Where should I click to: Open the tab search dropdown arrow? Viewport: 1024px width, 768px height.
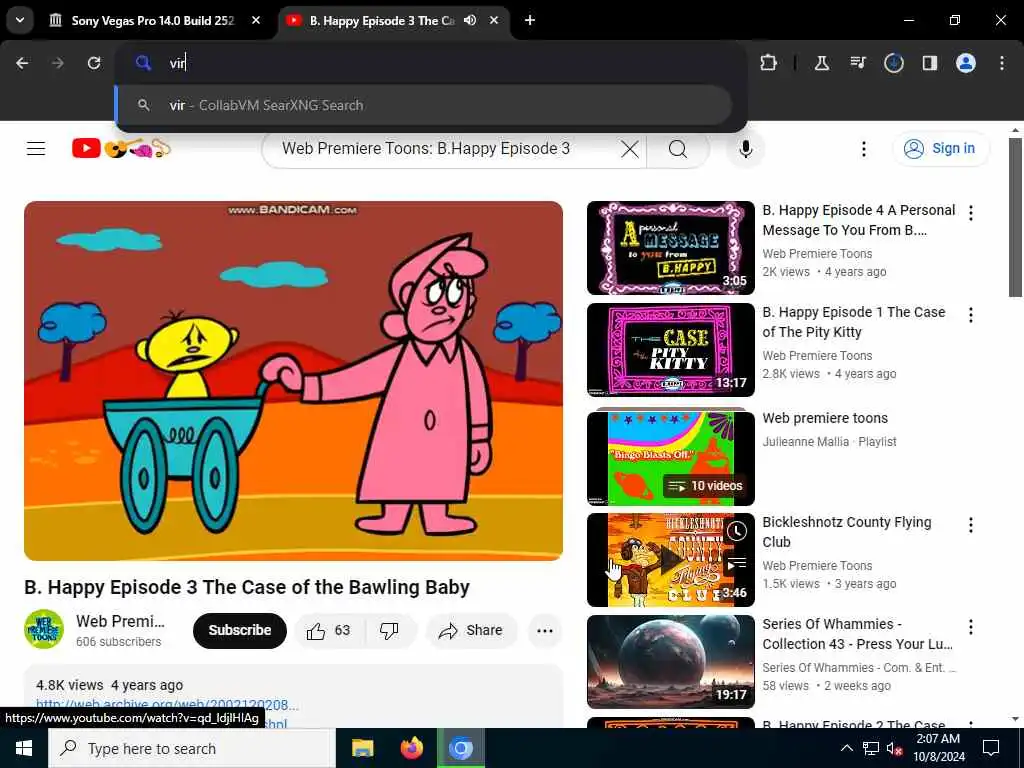(20, 20)
